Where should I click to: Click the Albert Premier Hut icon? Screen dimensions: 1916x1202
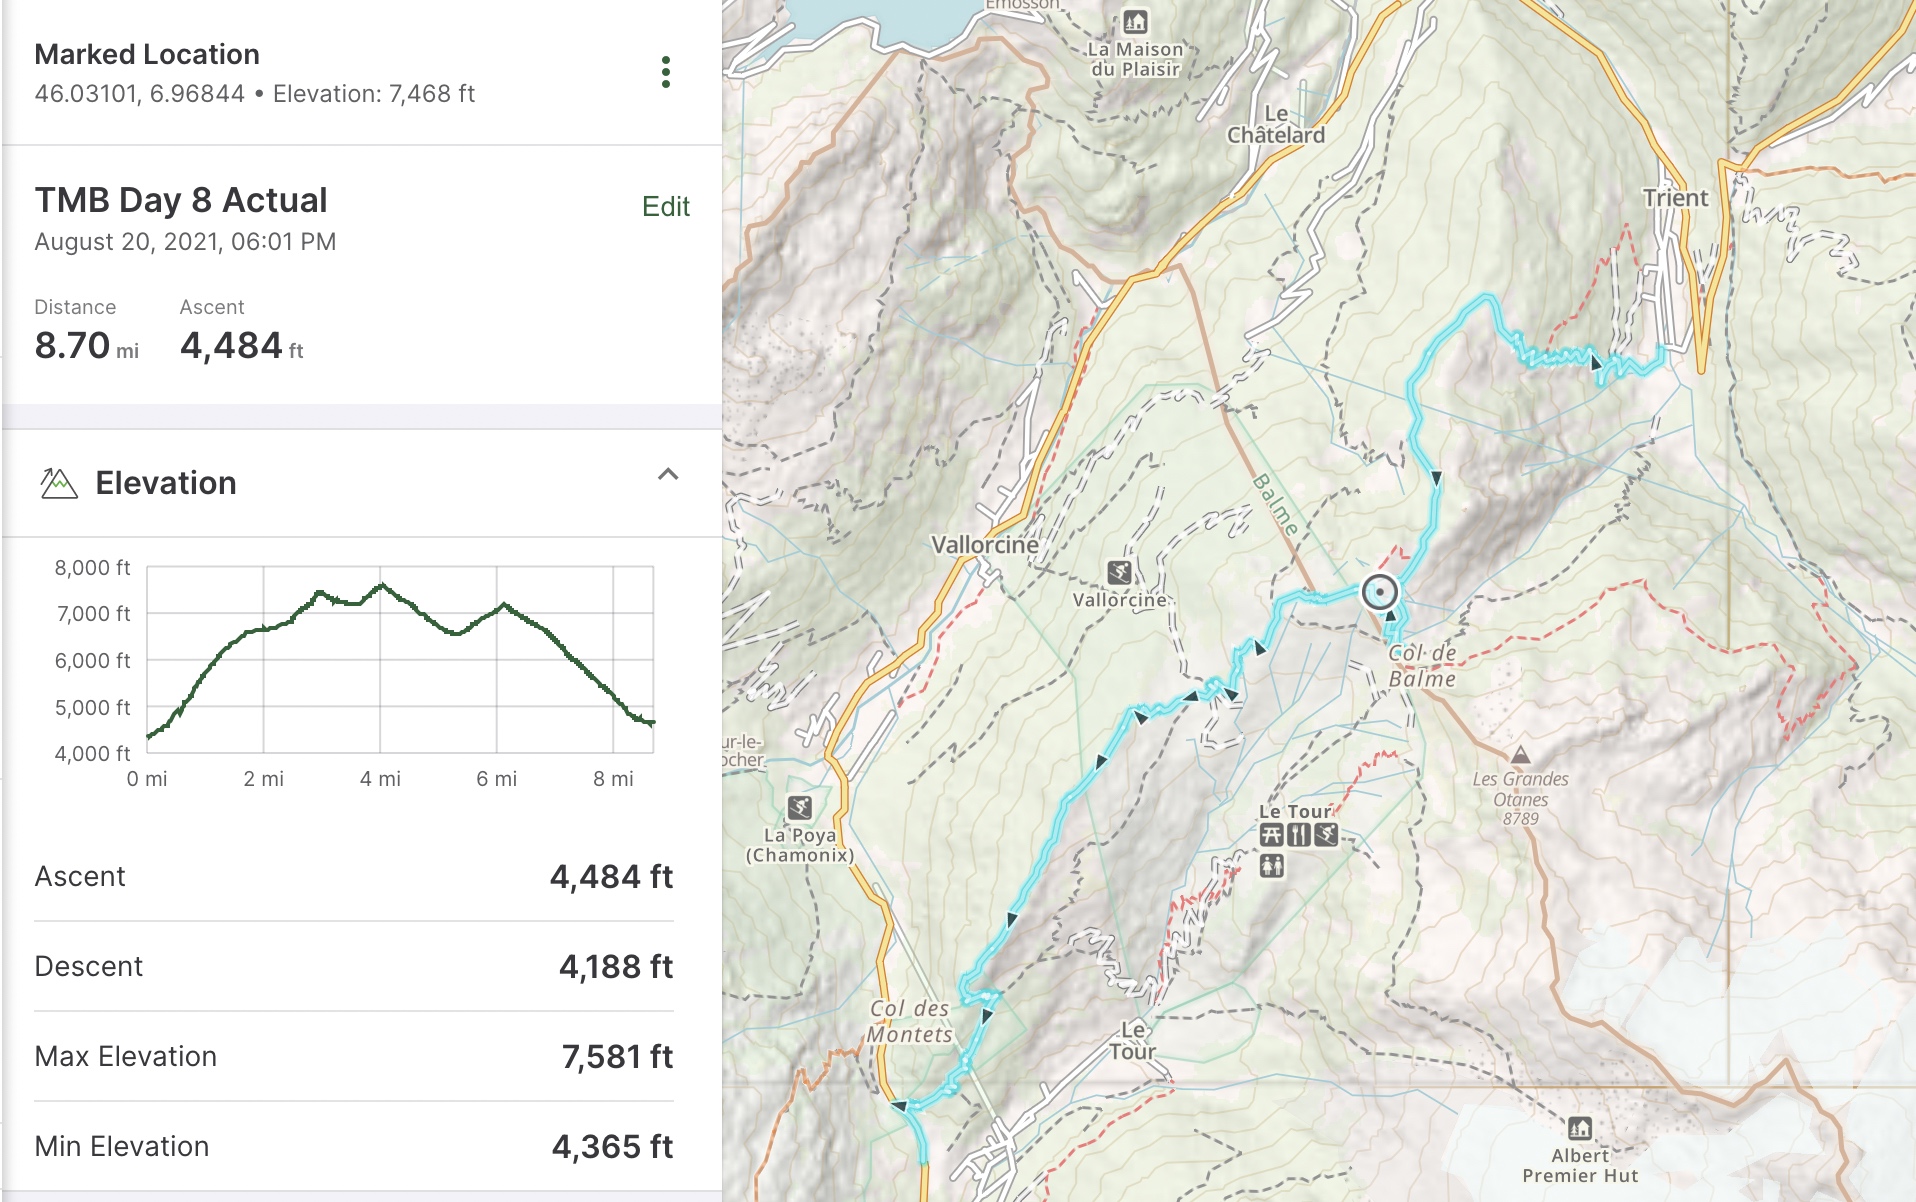1579,1129
